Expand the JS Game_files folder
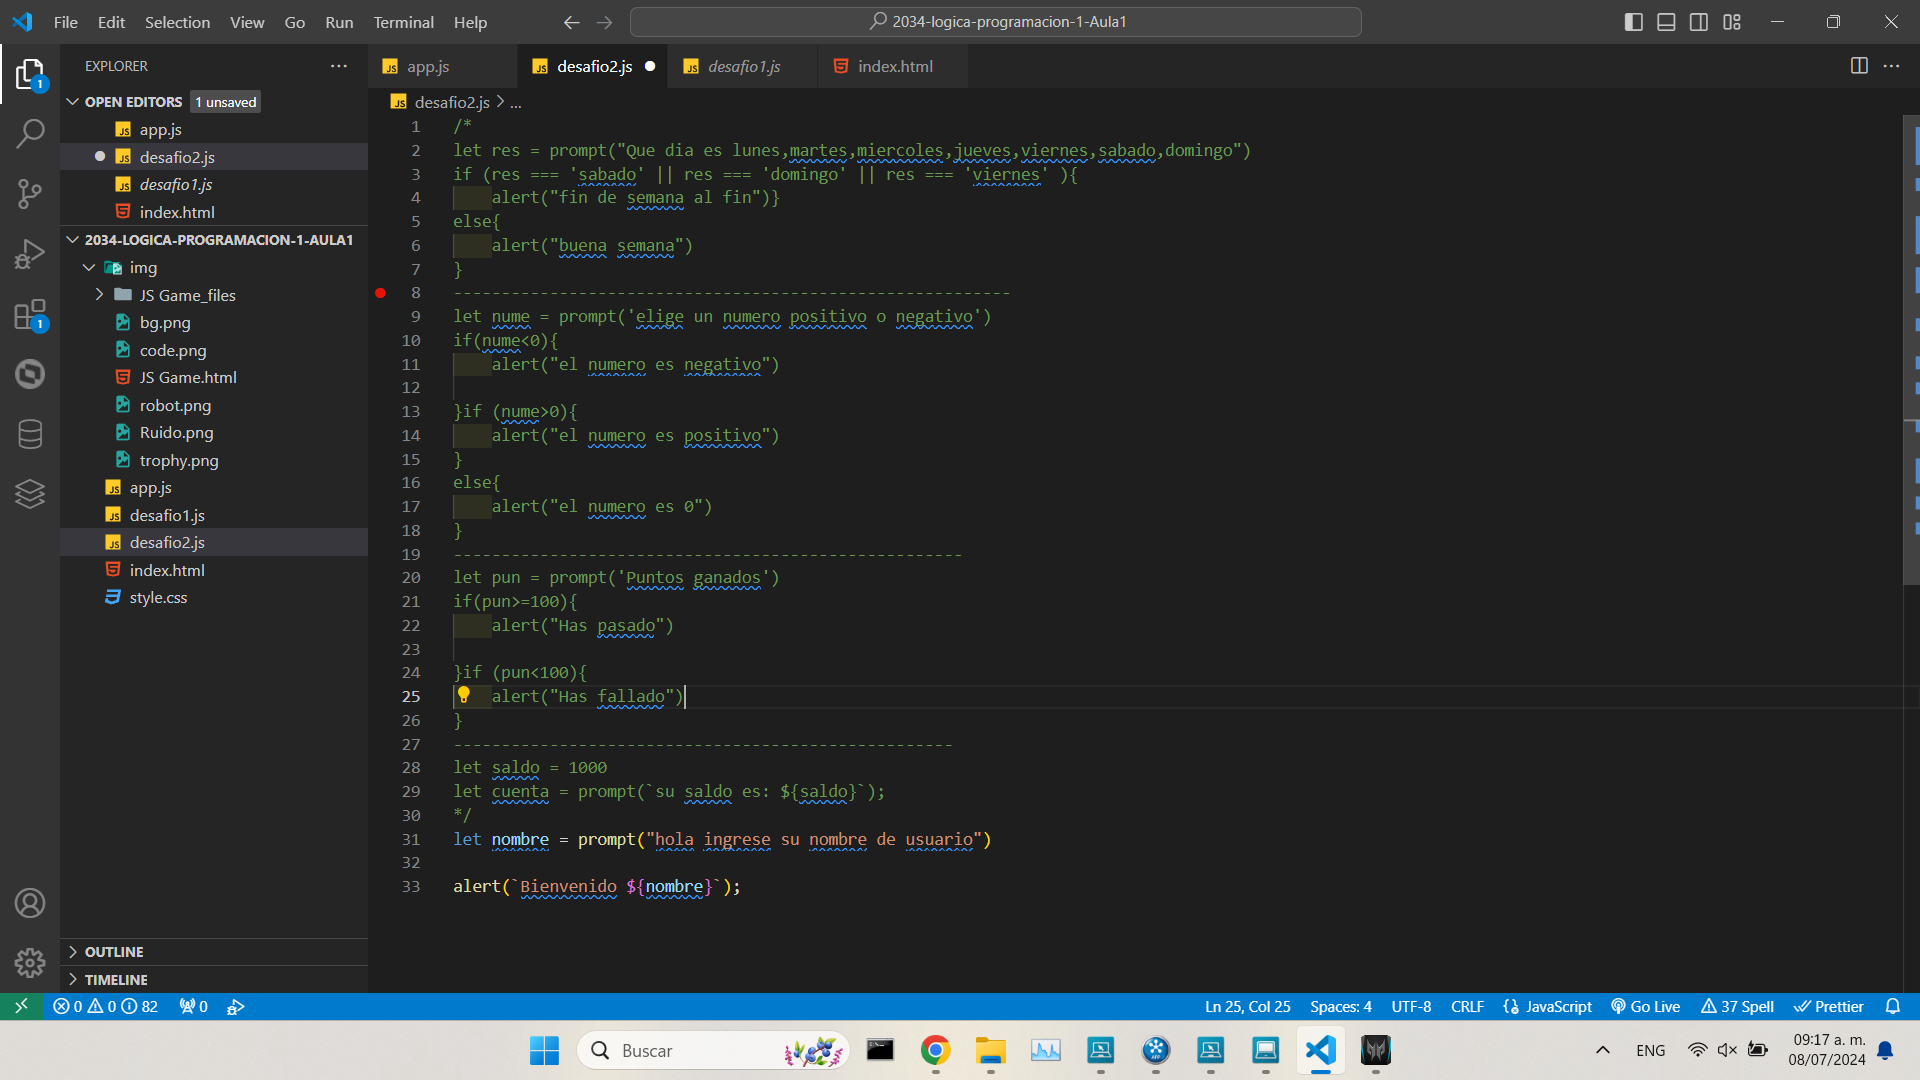This screenshot has height=1080, width=1920. (99, 295)
